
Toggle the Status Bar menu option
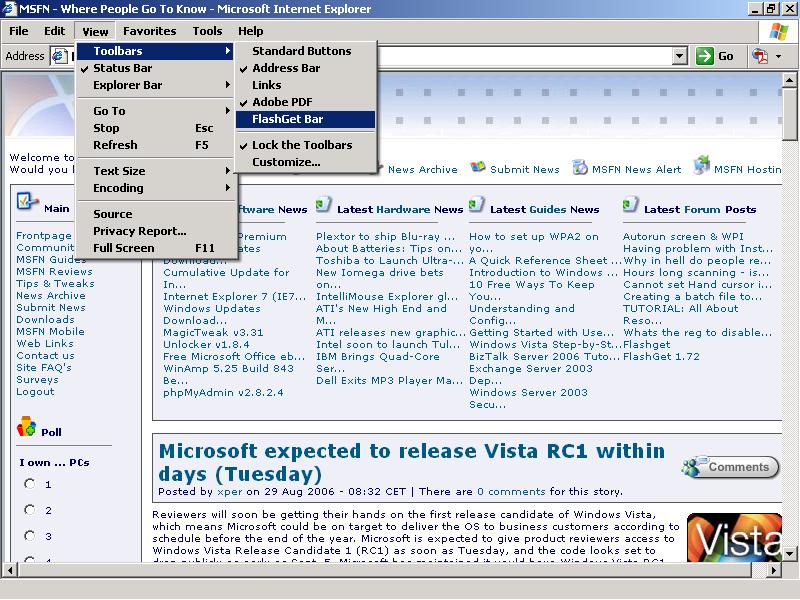point(155,68)
